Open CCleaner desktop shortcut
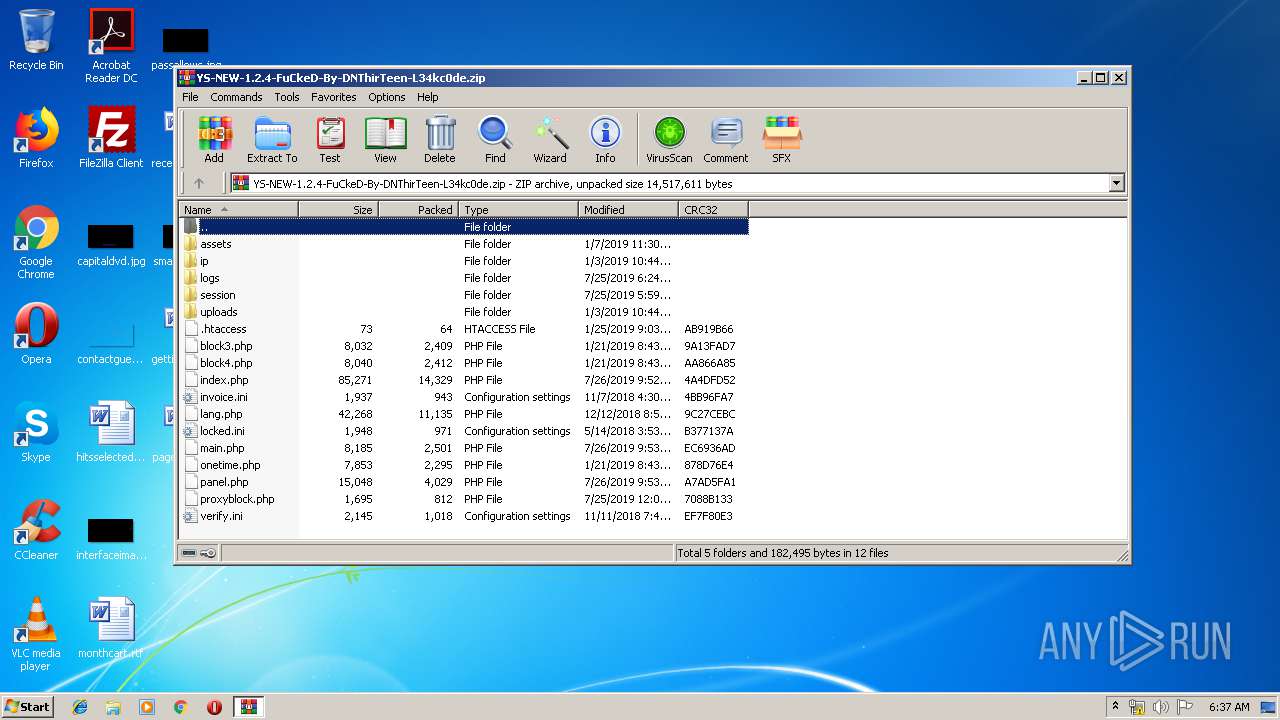 click(x=36, y=530)
